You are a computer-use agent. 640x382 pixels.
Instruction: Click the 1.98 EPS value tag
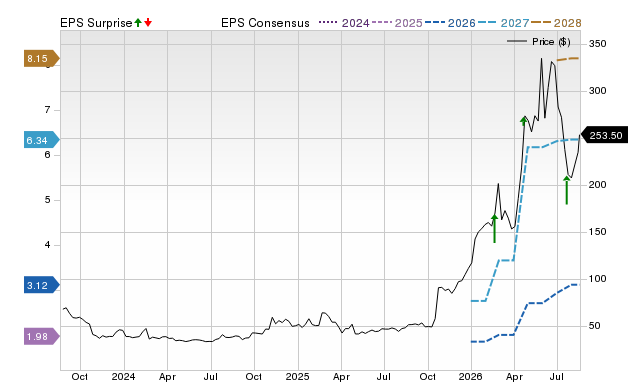[42, 337]
